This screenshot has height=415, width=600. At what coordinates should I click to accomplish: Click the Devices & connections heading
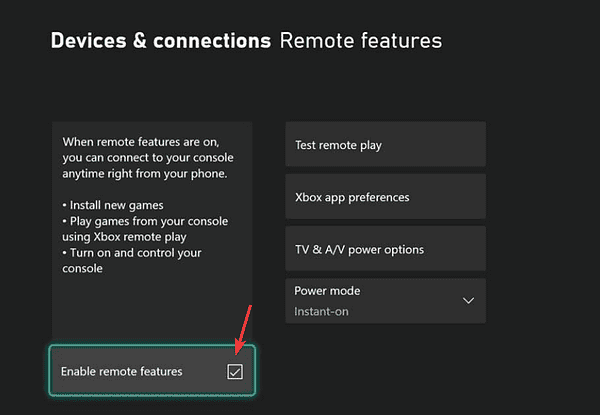point(160,41)
